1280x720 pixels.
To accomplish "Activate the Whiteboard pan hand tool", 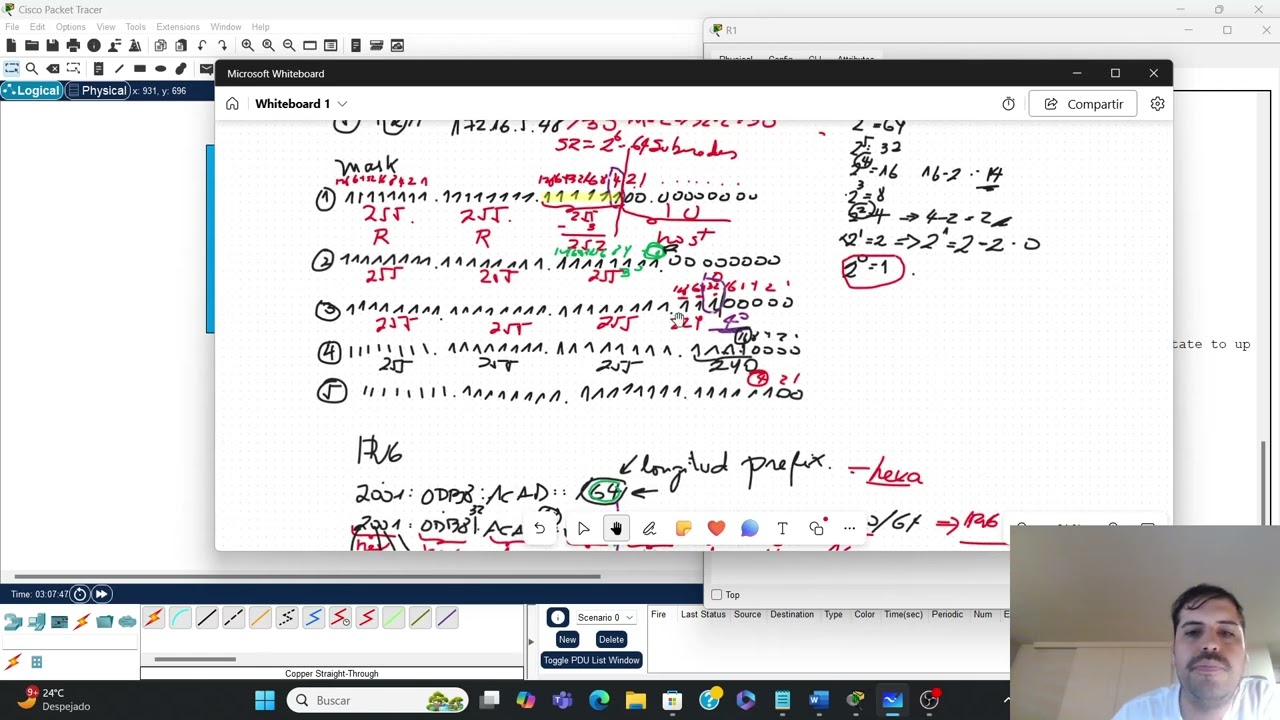I will pyautogui.click(x=616, y=528).
